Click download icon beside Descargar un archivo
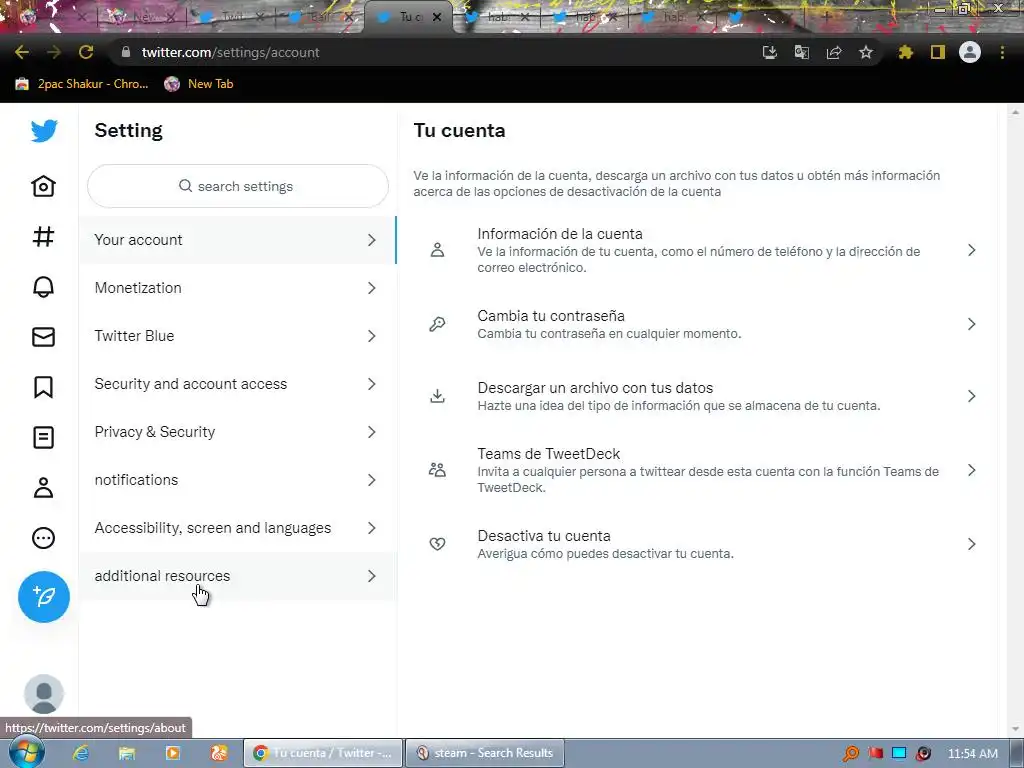 click(437, 396)
